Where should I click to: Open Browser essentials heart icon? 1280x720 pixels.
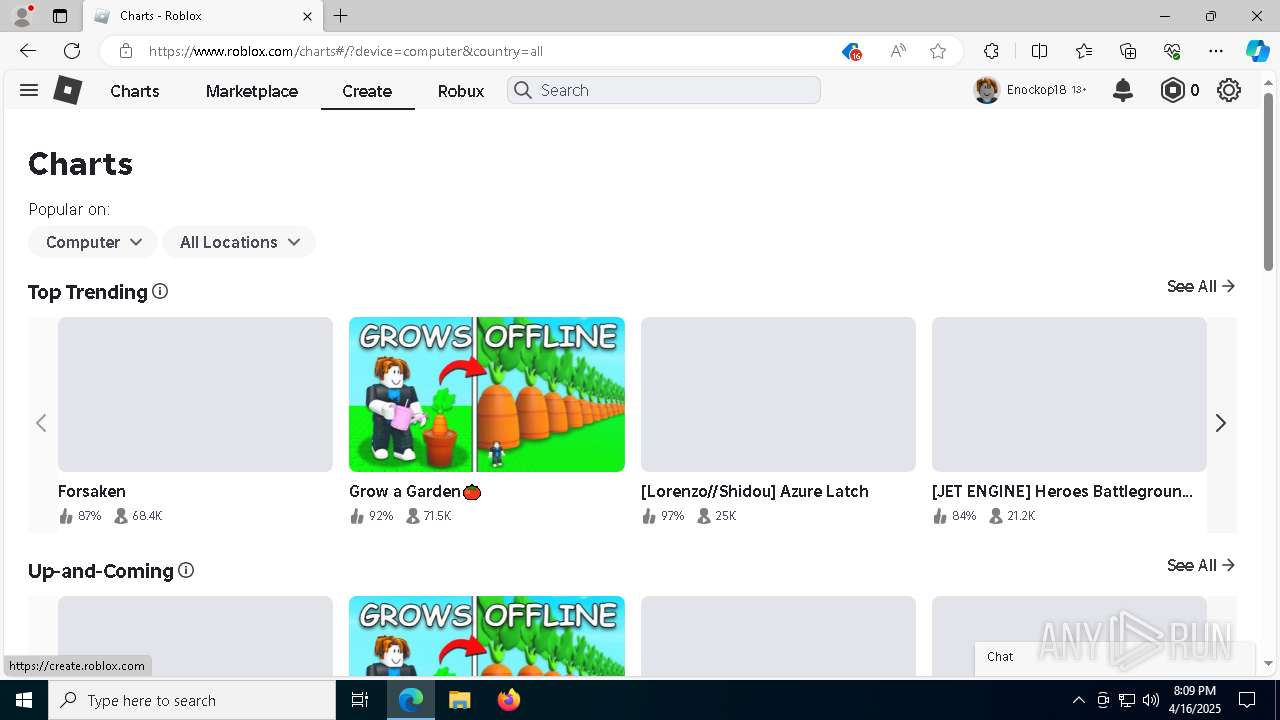(x=1172, y=51)
